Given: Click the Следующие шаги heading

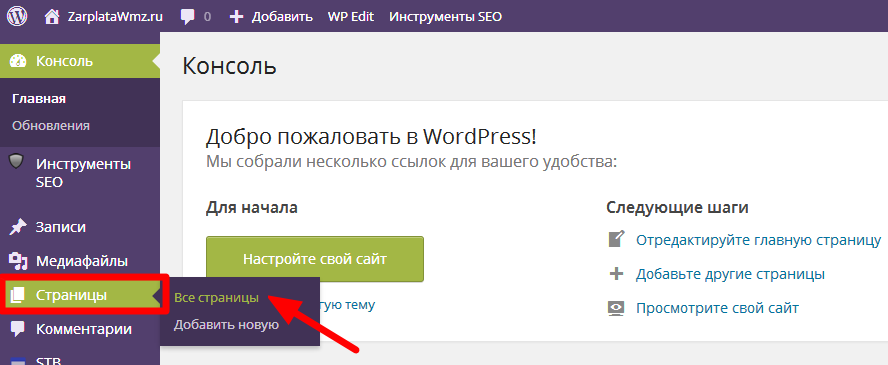Looking at the screenshot, I should [x=677, y=208].
